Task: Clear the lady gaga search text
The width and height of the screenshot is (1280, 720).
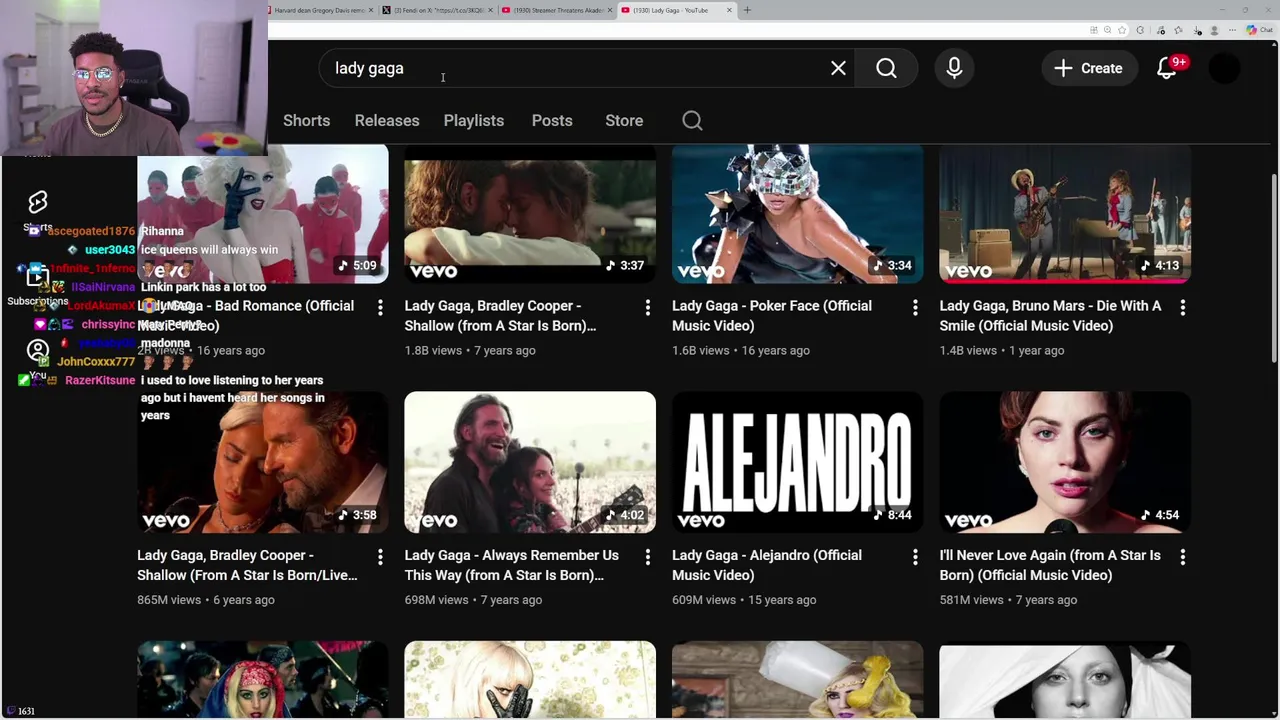Action: coord(838,68)
